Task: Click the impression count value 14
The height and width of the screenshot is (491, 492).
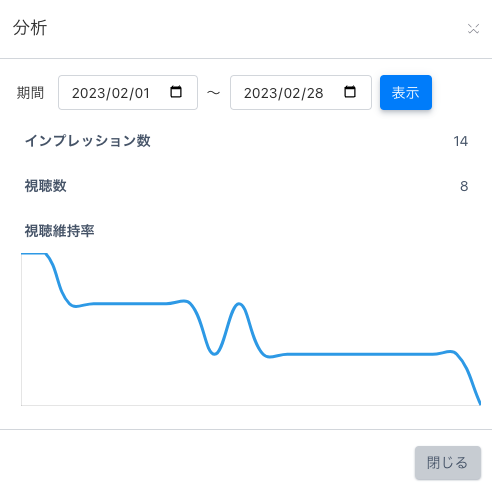Action: point(461,141)
